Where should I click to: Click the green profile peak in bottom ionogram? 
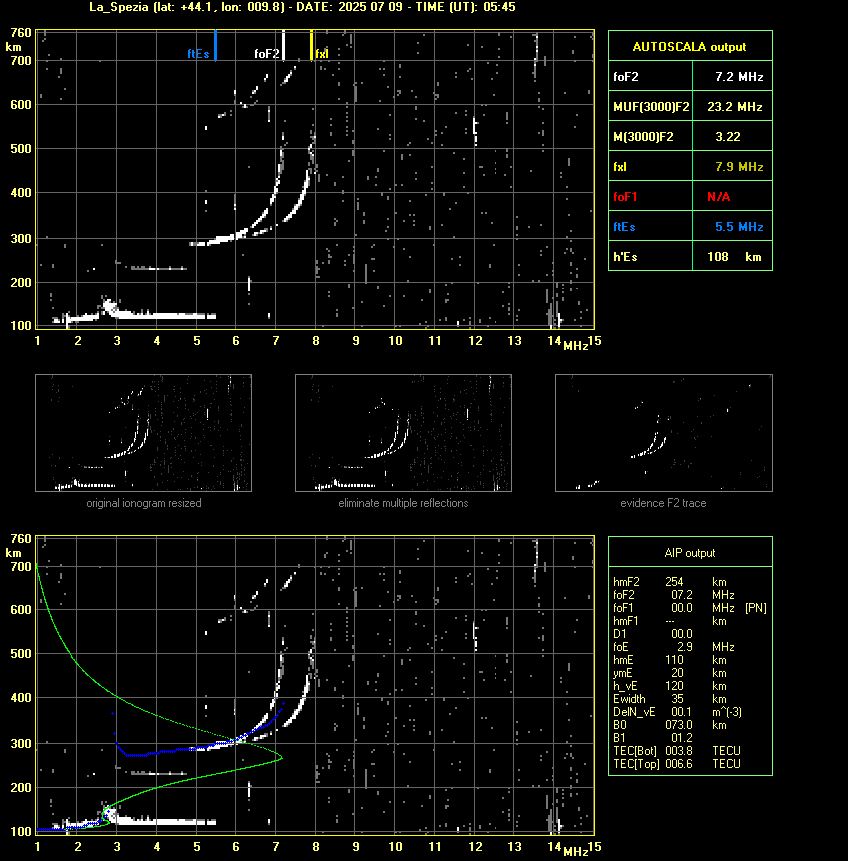[280, 758]
